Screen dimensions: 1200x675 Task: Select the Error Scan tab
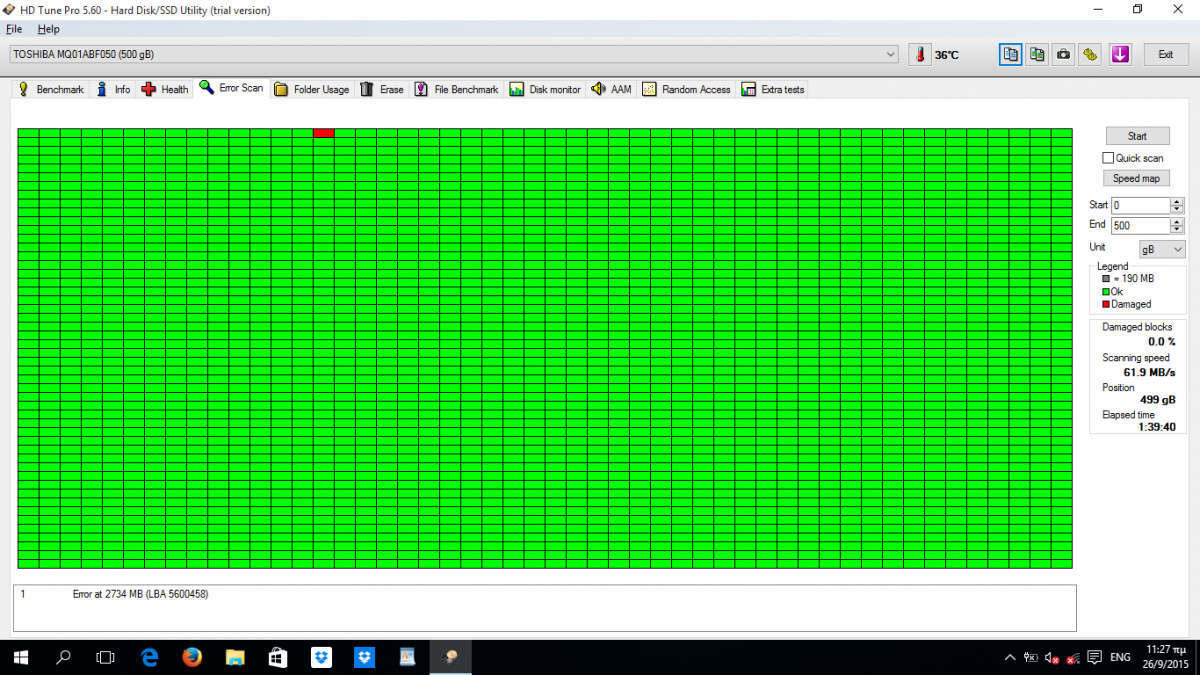(x=232, y=88)
